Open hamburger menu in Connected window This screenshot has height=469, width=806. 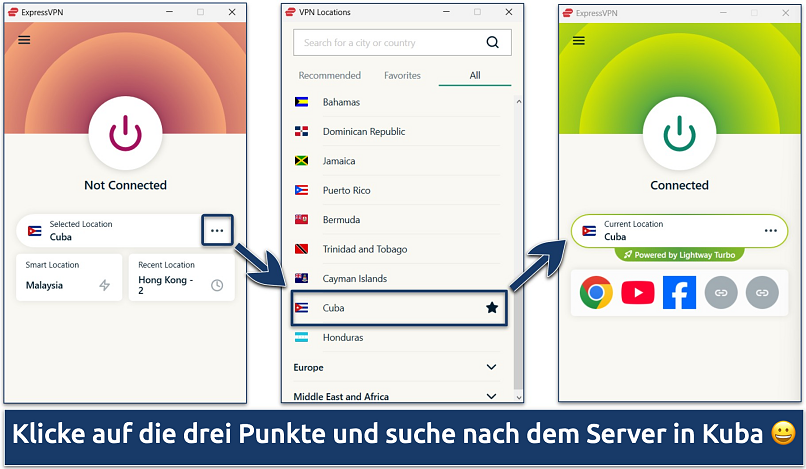[579, 41]
